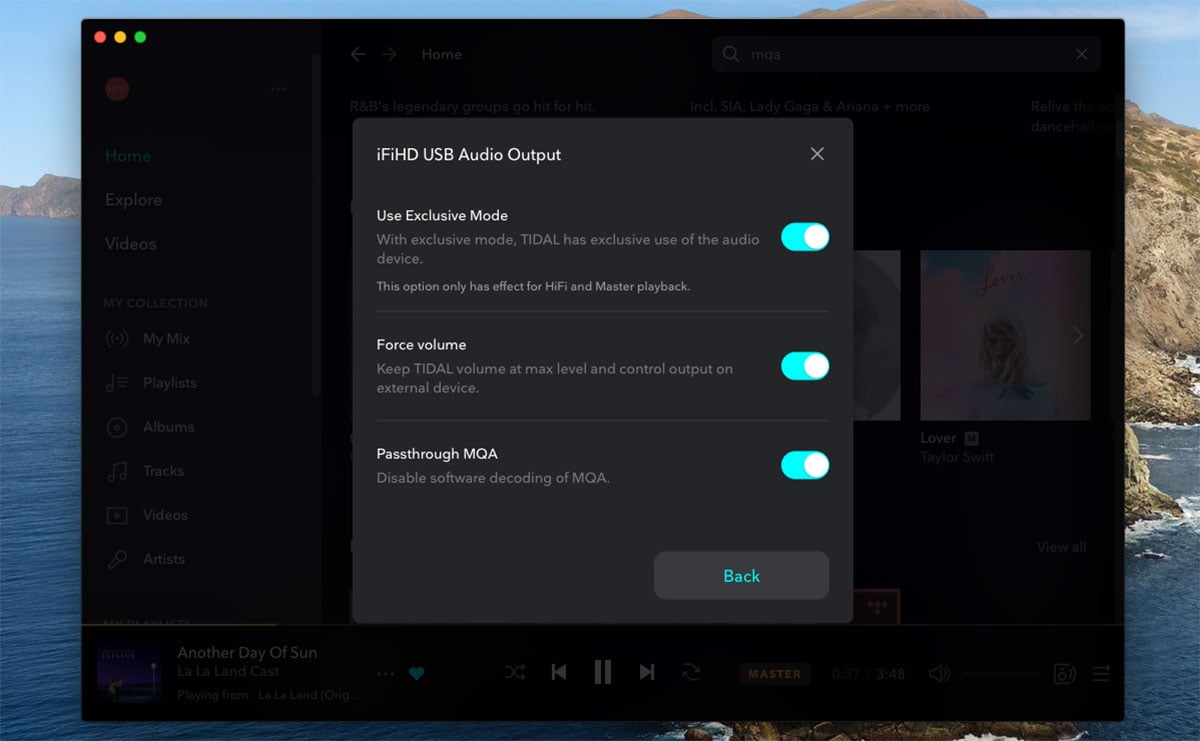Open the Lover album title link
Image resolution: width=1200 pixels, height=741 pixels.
point(938,438)
